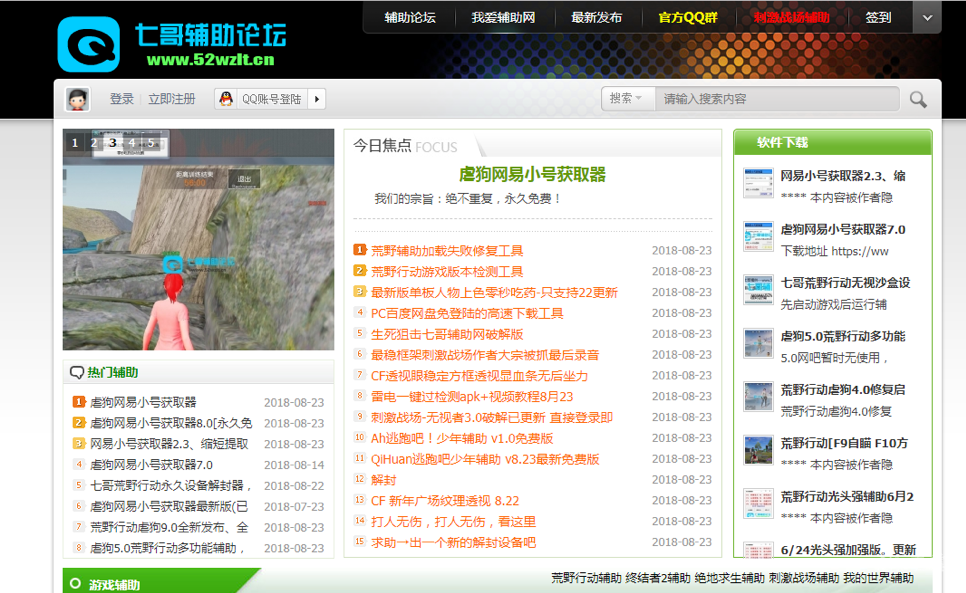Open the 搜索 type dropdown
This screenshot has height=593, width=966.
[x=626, y=99]
